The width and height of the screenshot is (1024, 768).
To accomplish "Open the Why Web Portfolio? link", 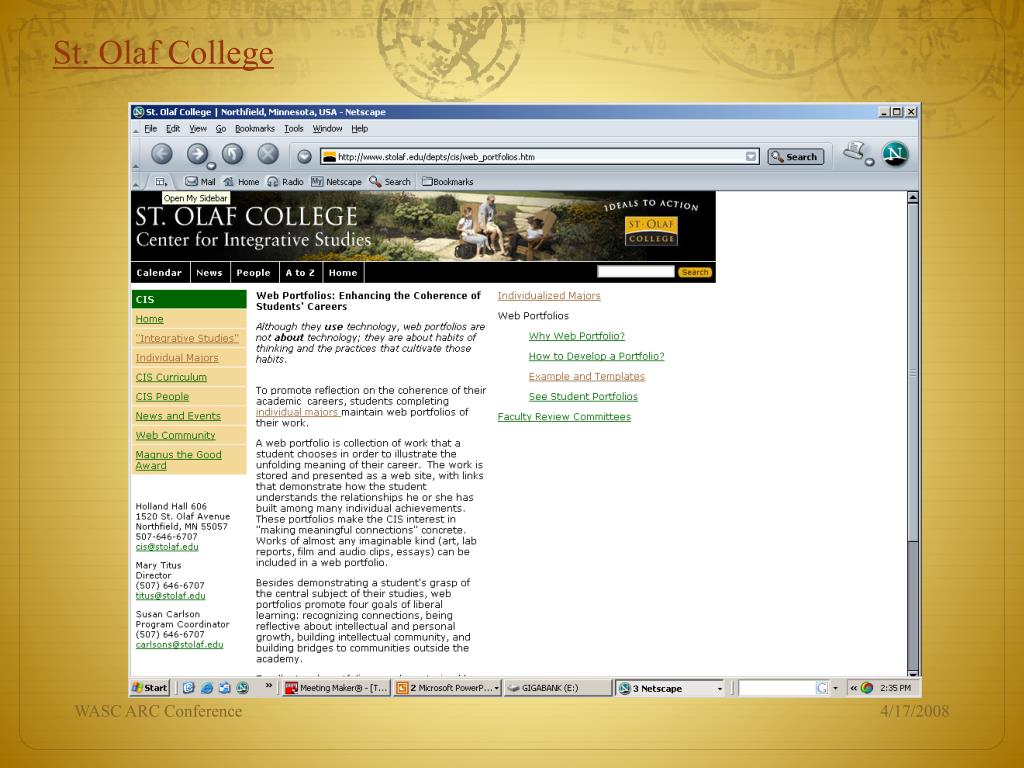I will [577, 336].
